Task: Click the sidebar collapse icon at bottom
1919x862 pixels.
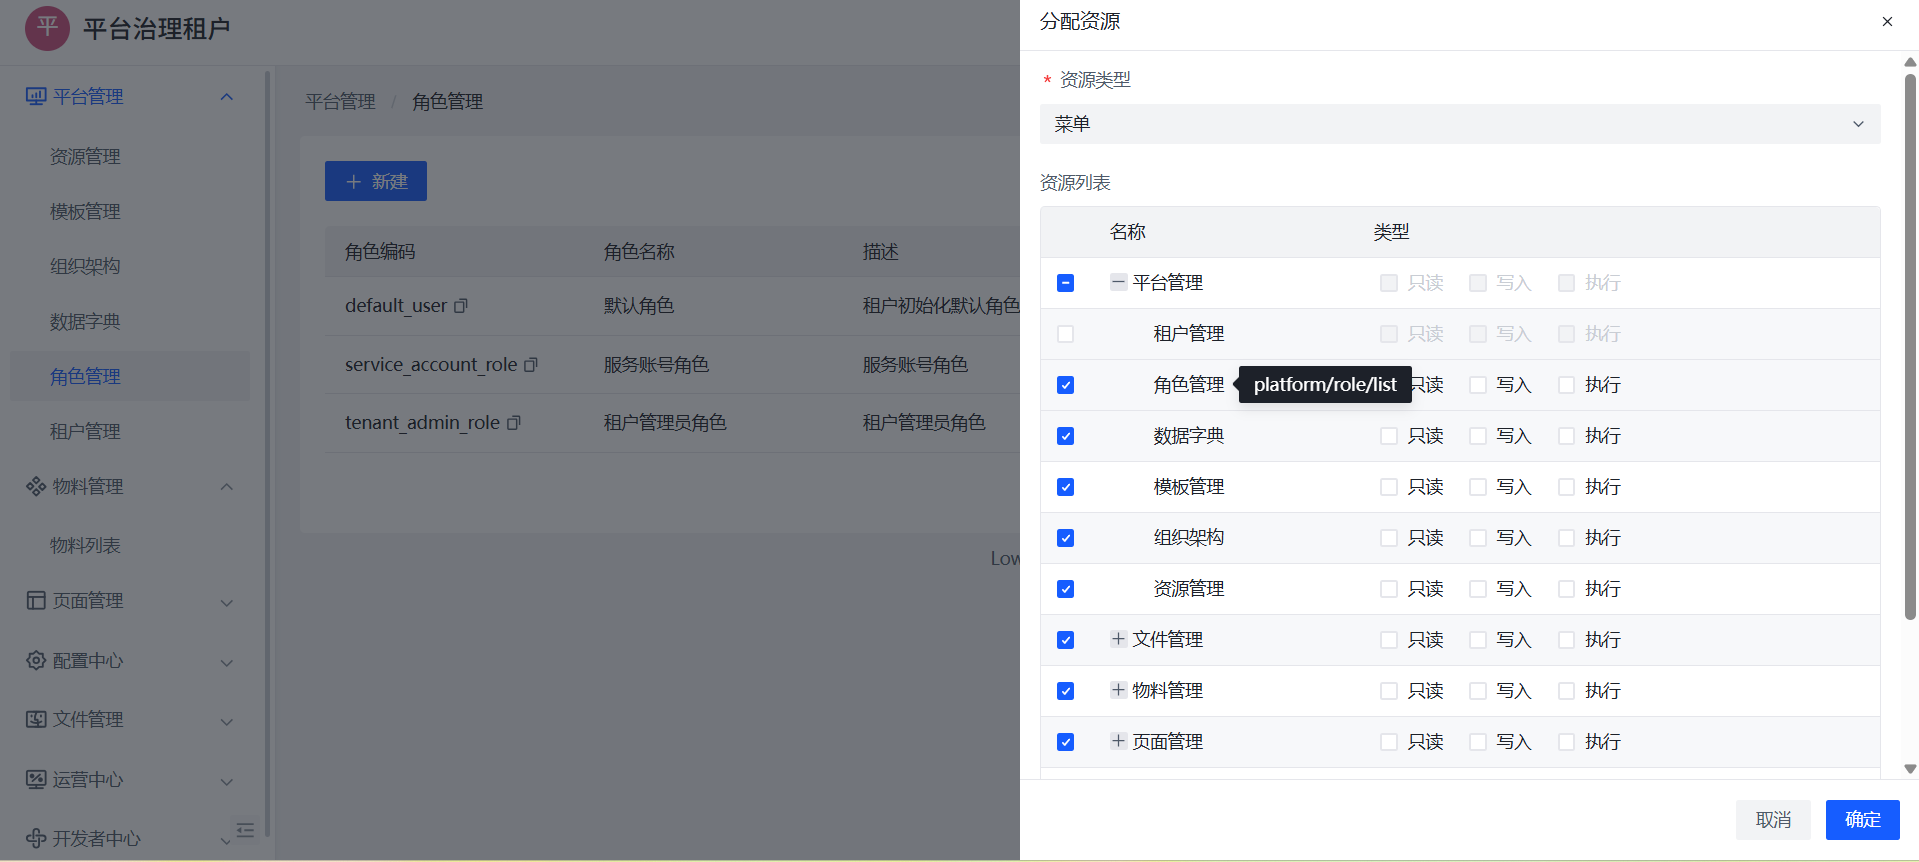Action: tap(245, 830)
